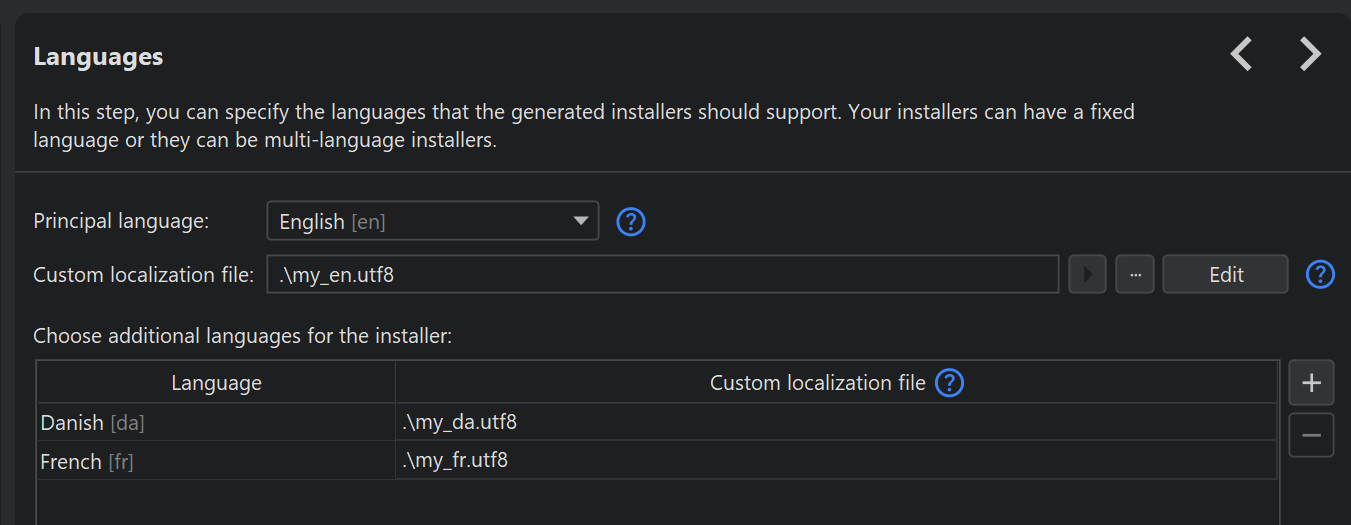The image size is (1351, 525).
Task: Click the Edit button
Action: (x=1225, y=274)
